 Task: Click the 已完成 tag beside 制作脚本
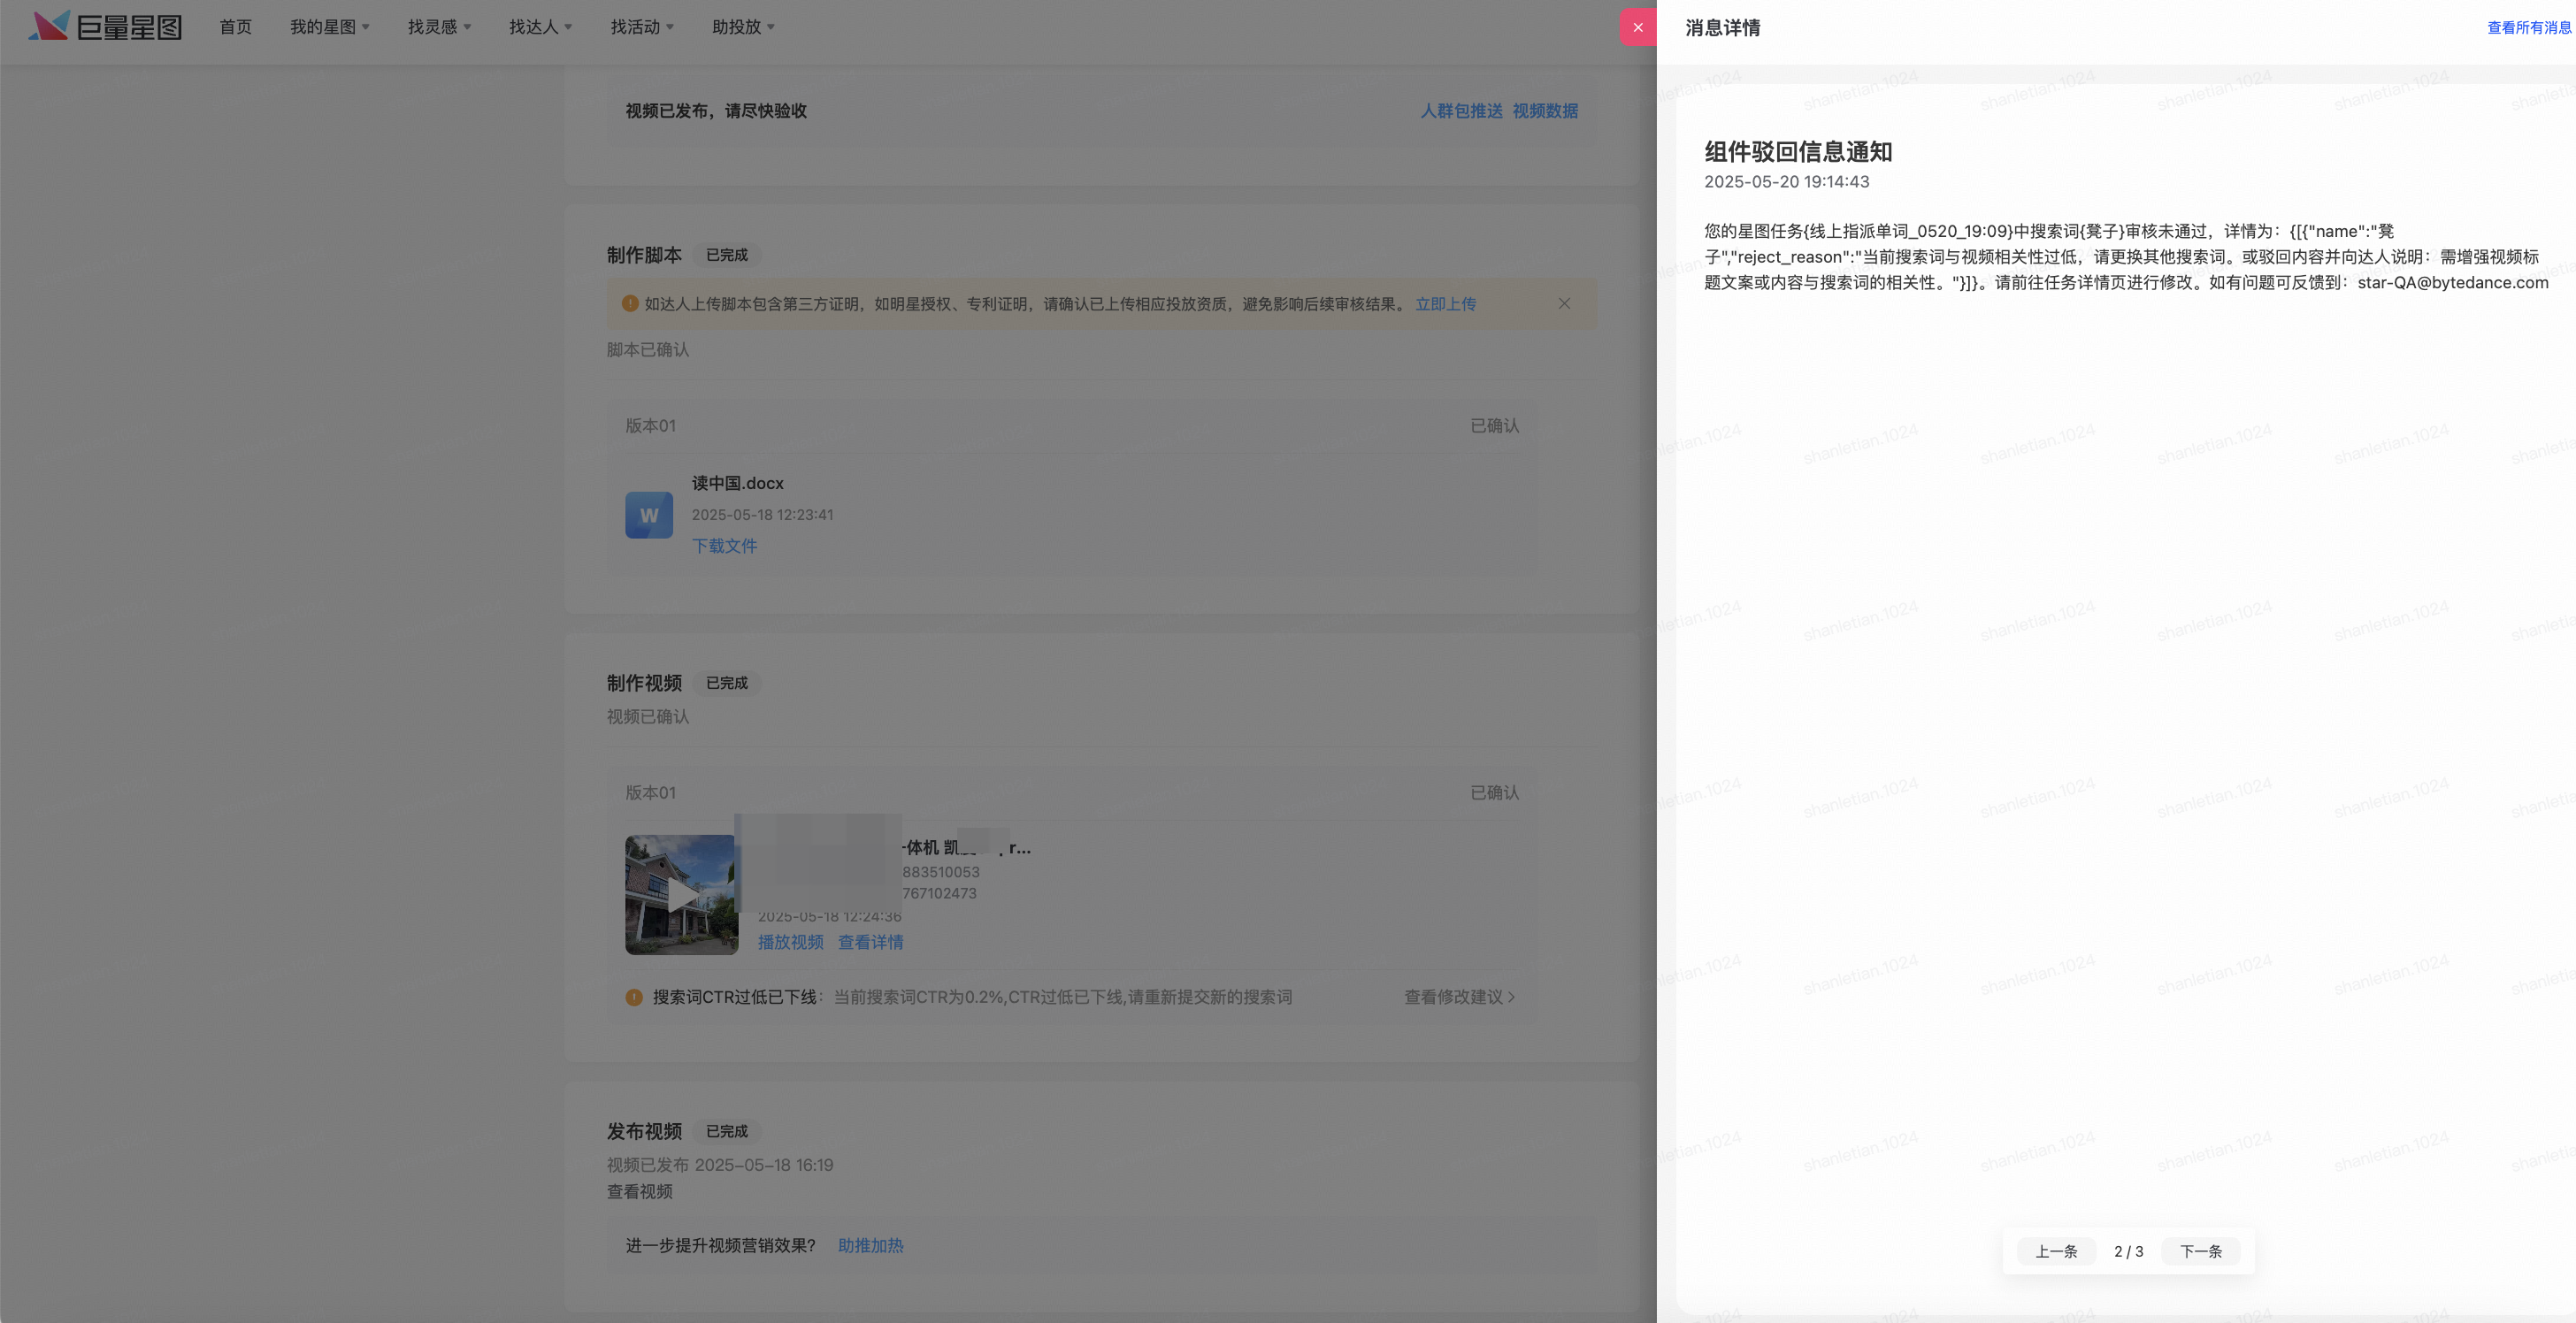tap(727, 255)
